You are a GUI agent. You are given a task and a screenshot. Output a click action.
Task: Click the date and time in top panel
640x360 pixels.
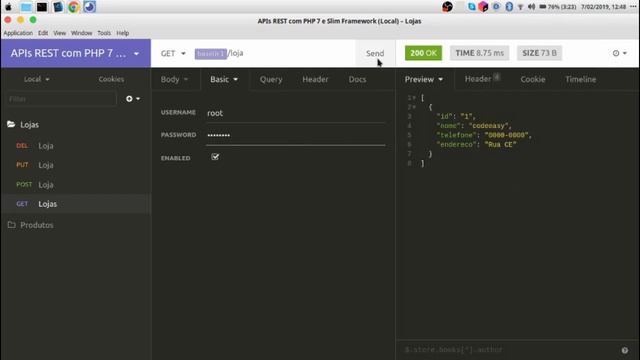[x=604, y=7]
